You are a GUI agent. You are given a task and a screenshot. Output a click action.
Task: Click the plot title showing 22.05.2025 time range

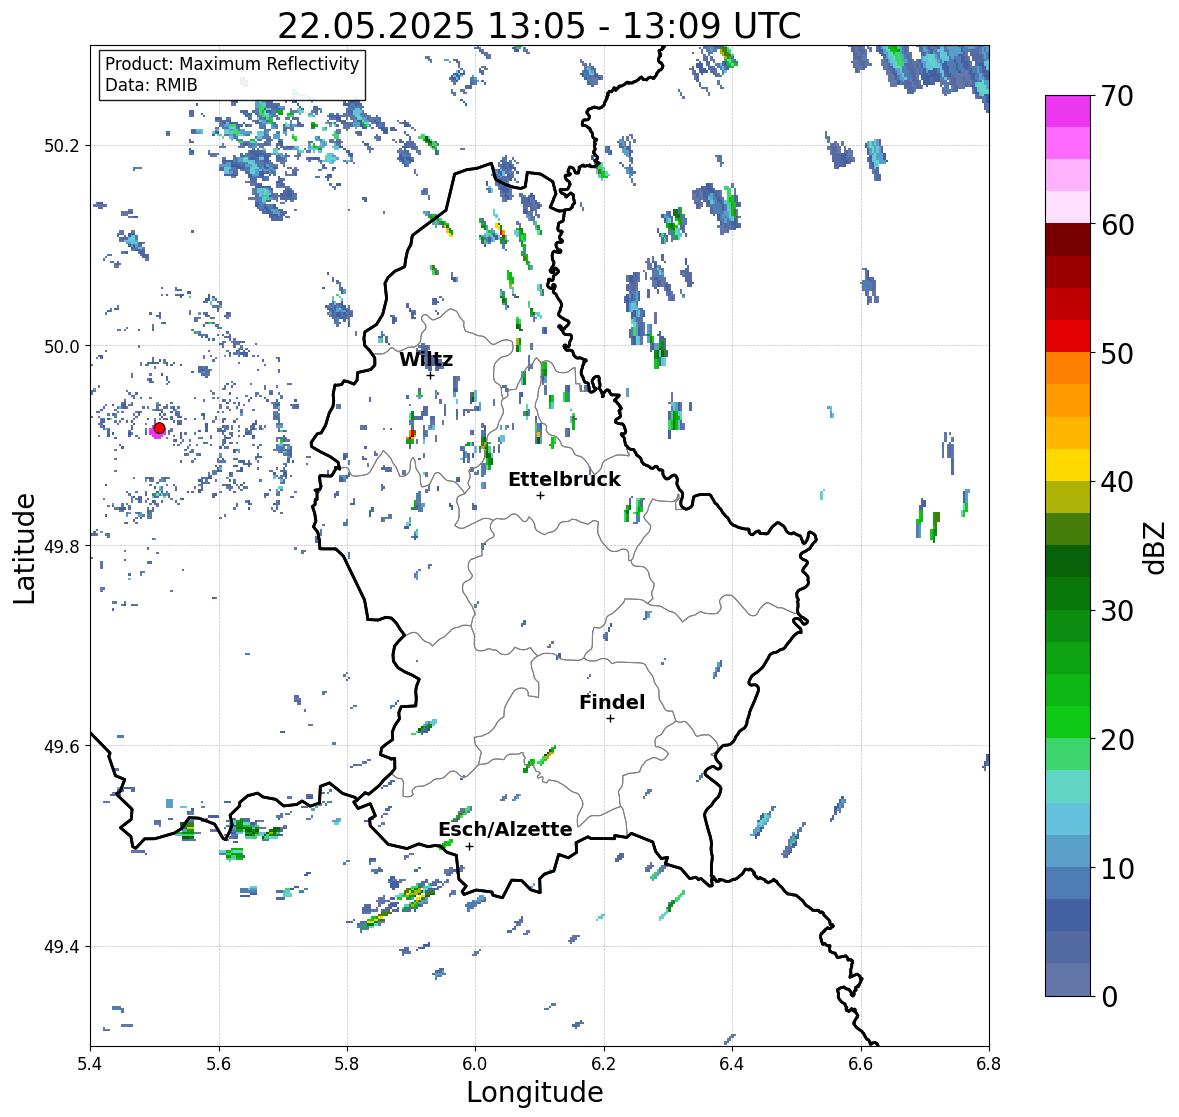point(539,26)
